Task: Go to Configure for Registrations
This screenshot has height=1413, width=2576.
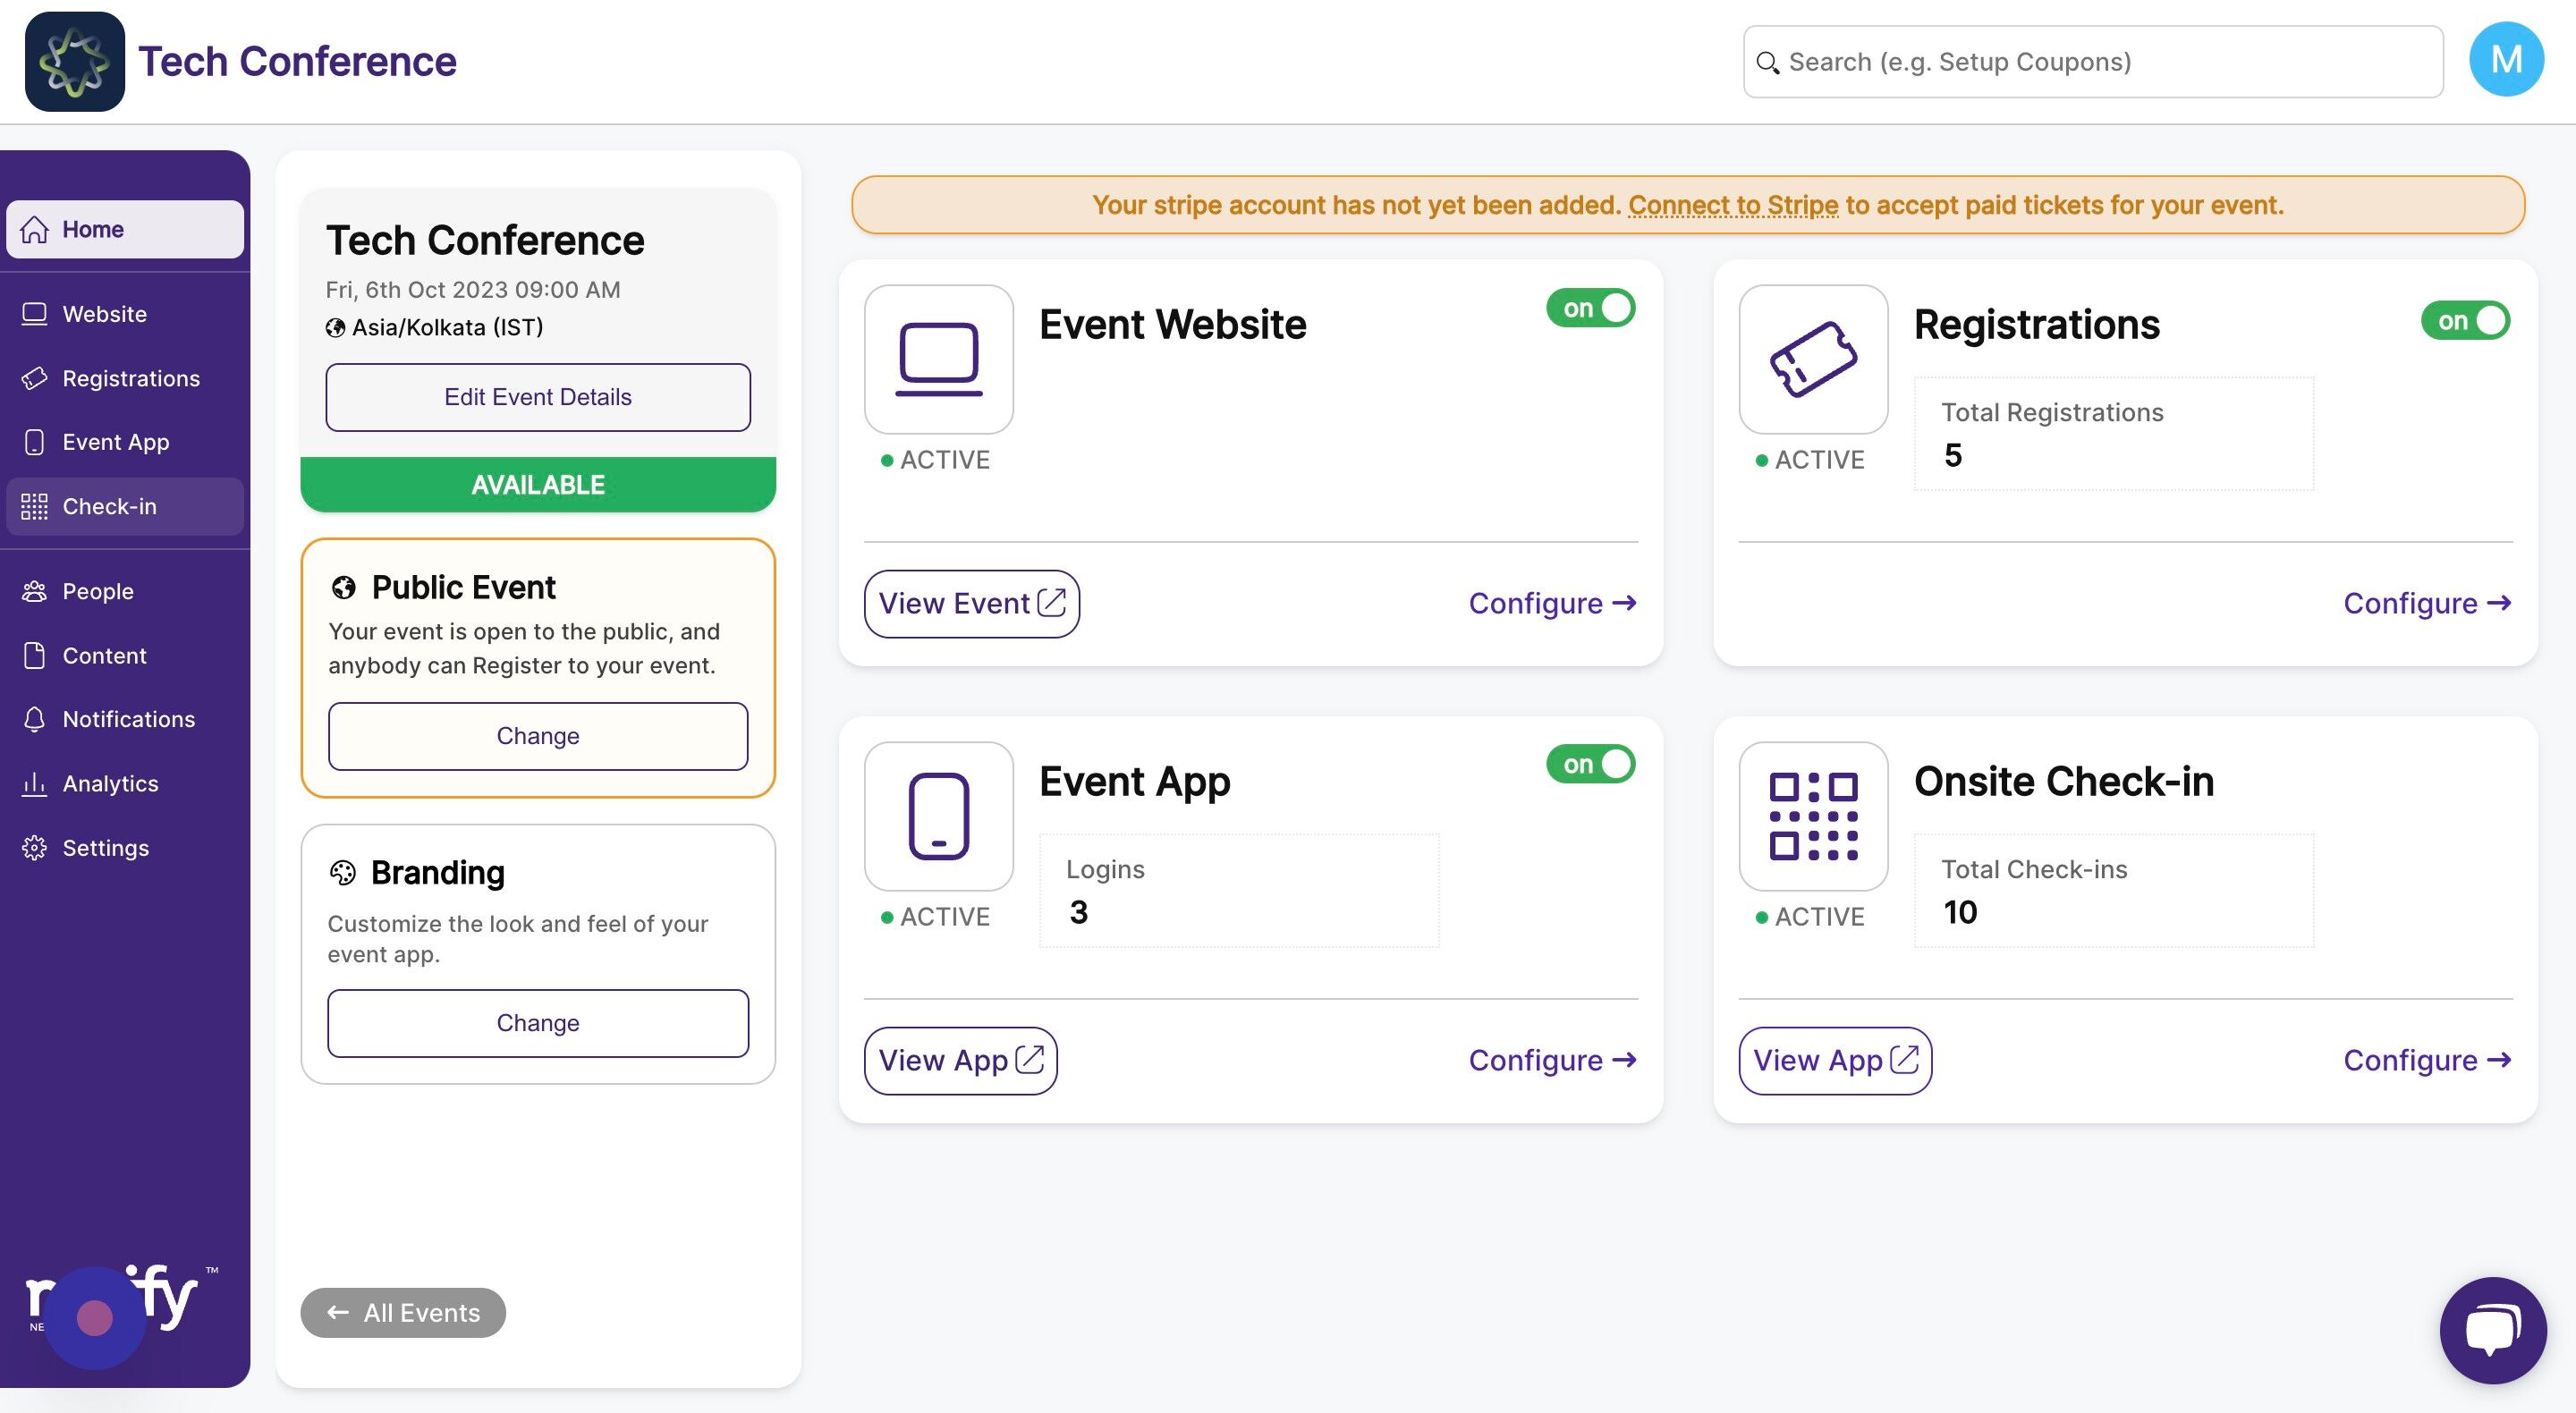Action: (2426, 603)
